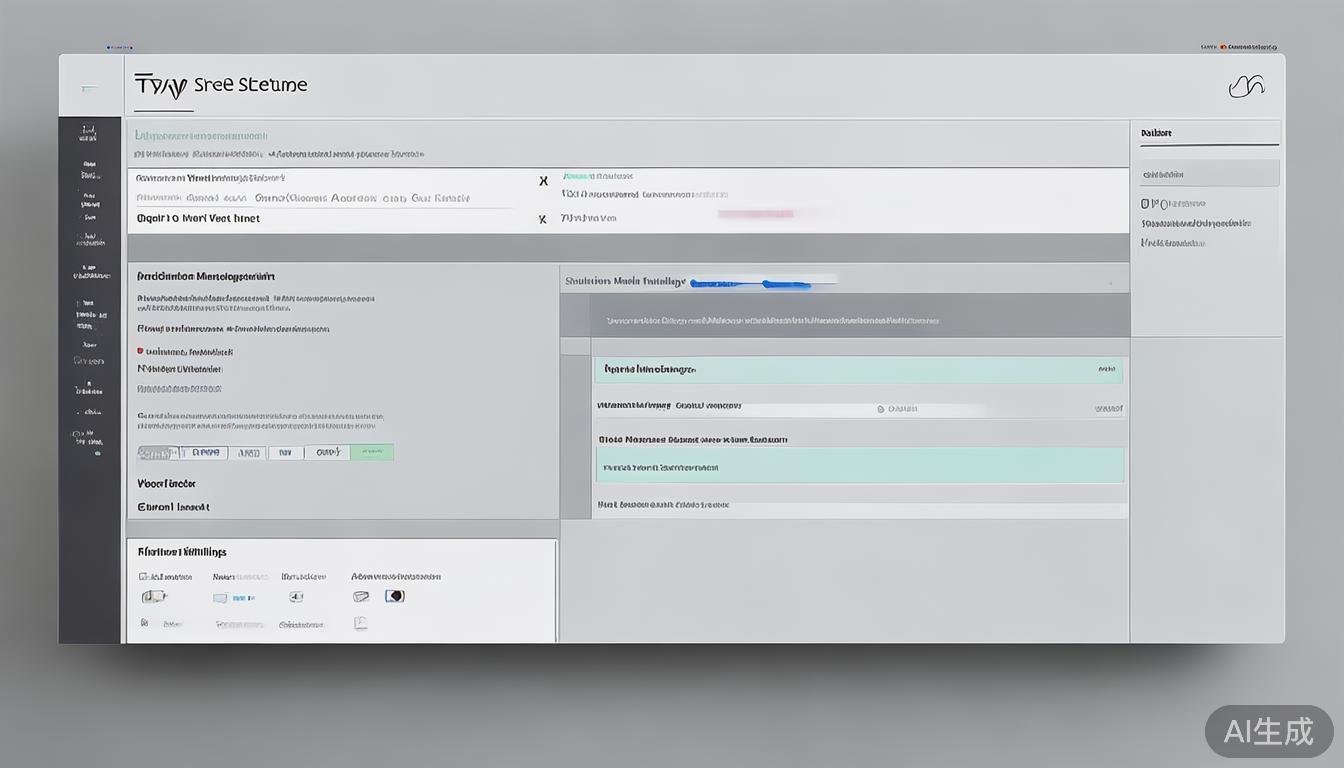Toggle the green segment of the segmented button row

(x=371, y=453)
